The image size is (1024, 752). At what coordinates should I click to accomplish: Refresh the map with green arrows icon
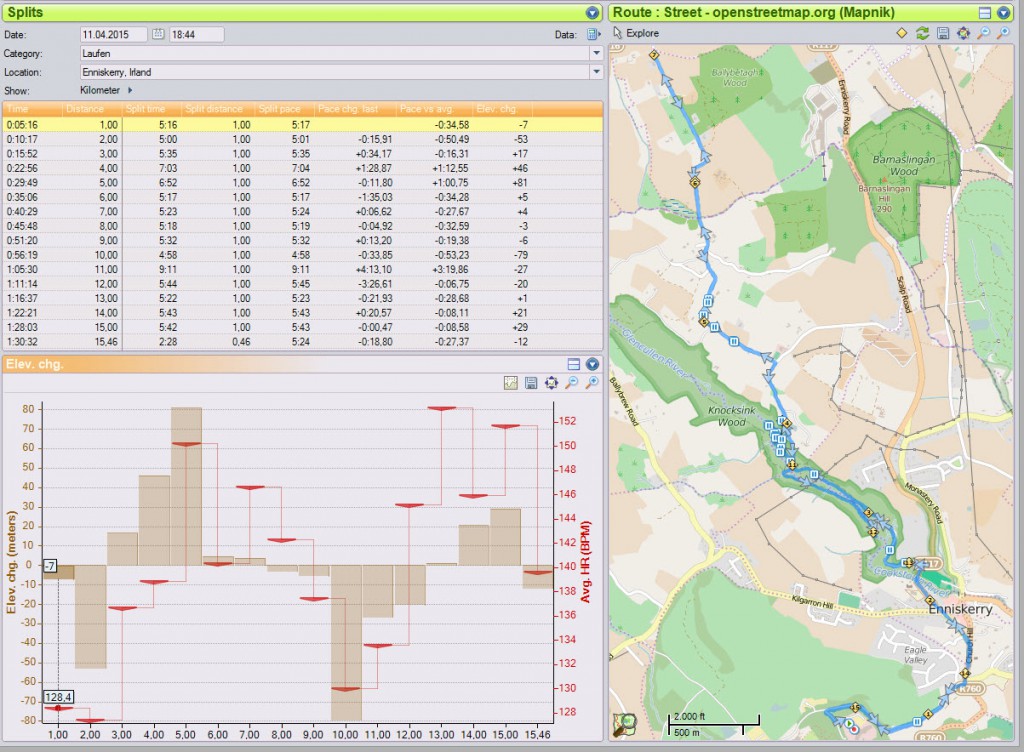pos(922,33)
